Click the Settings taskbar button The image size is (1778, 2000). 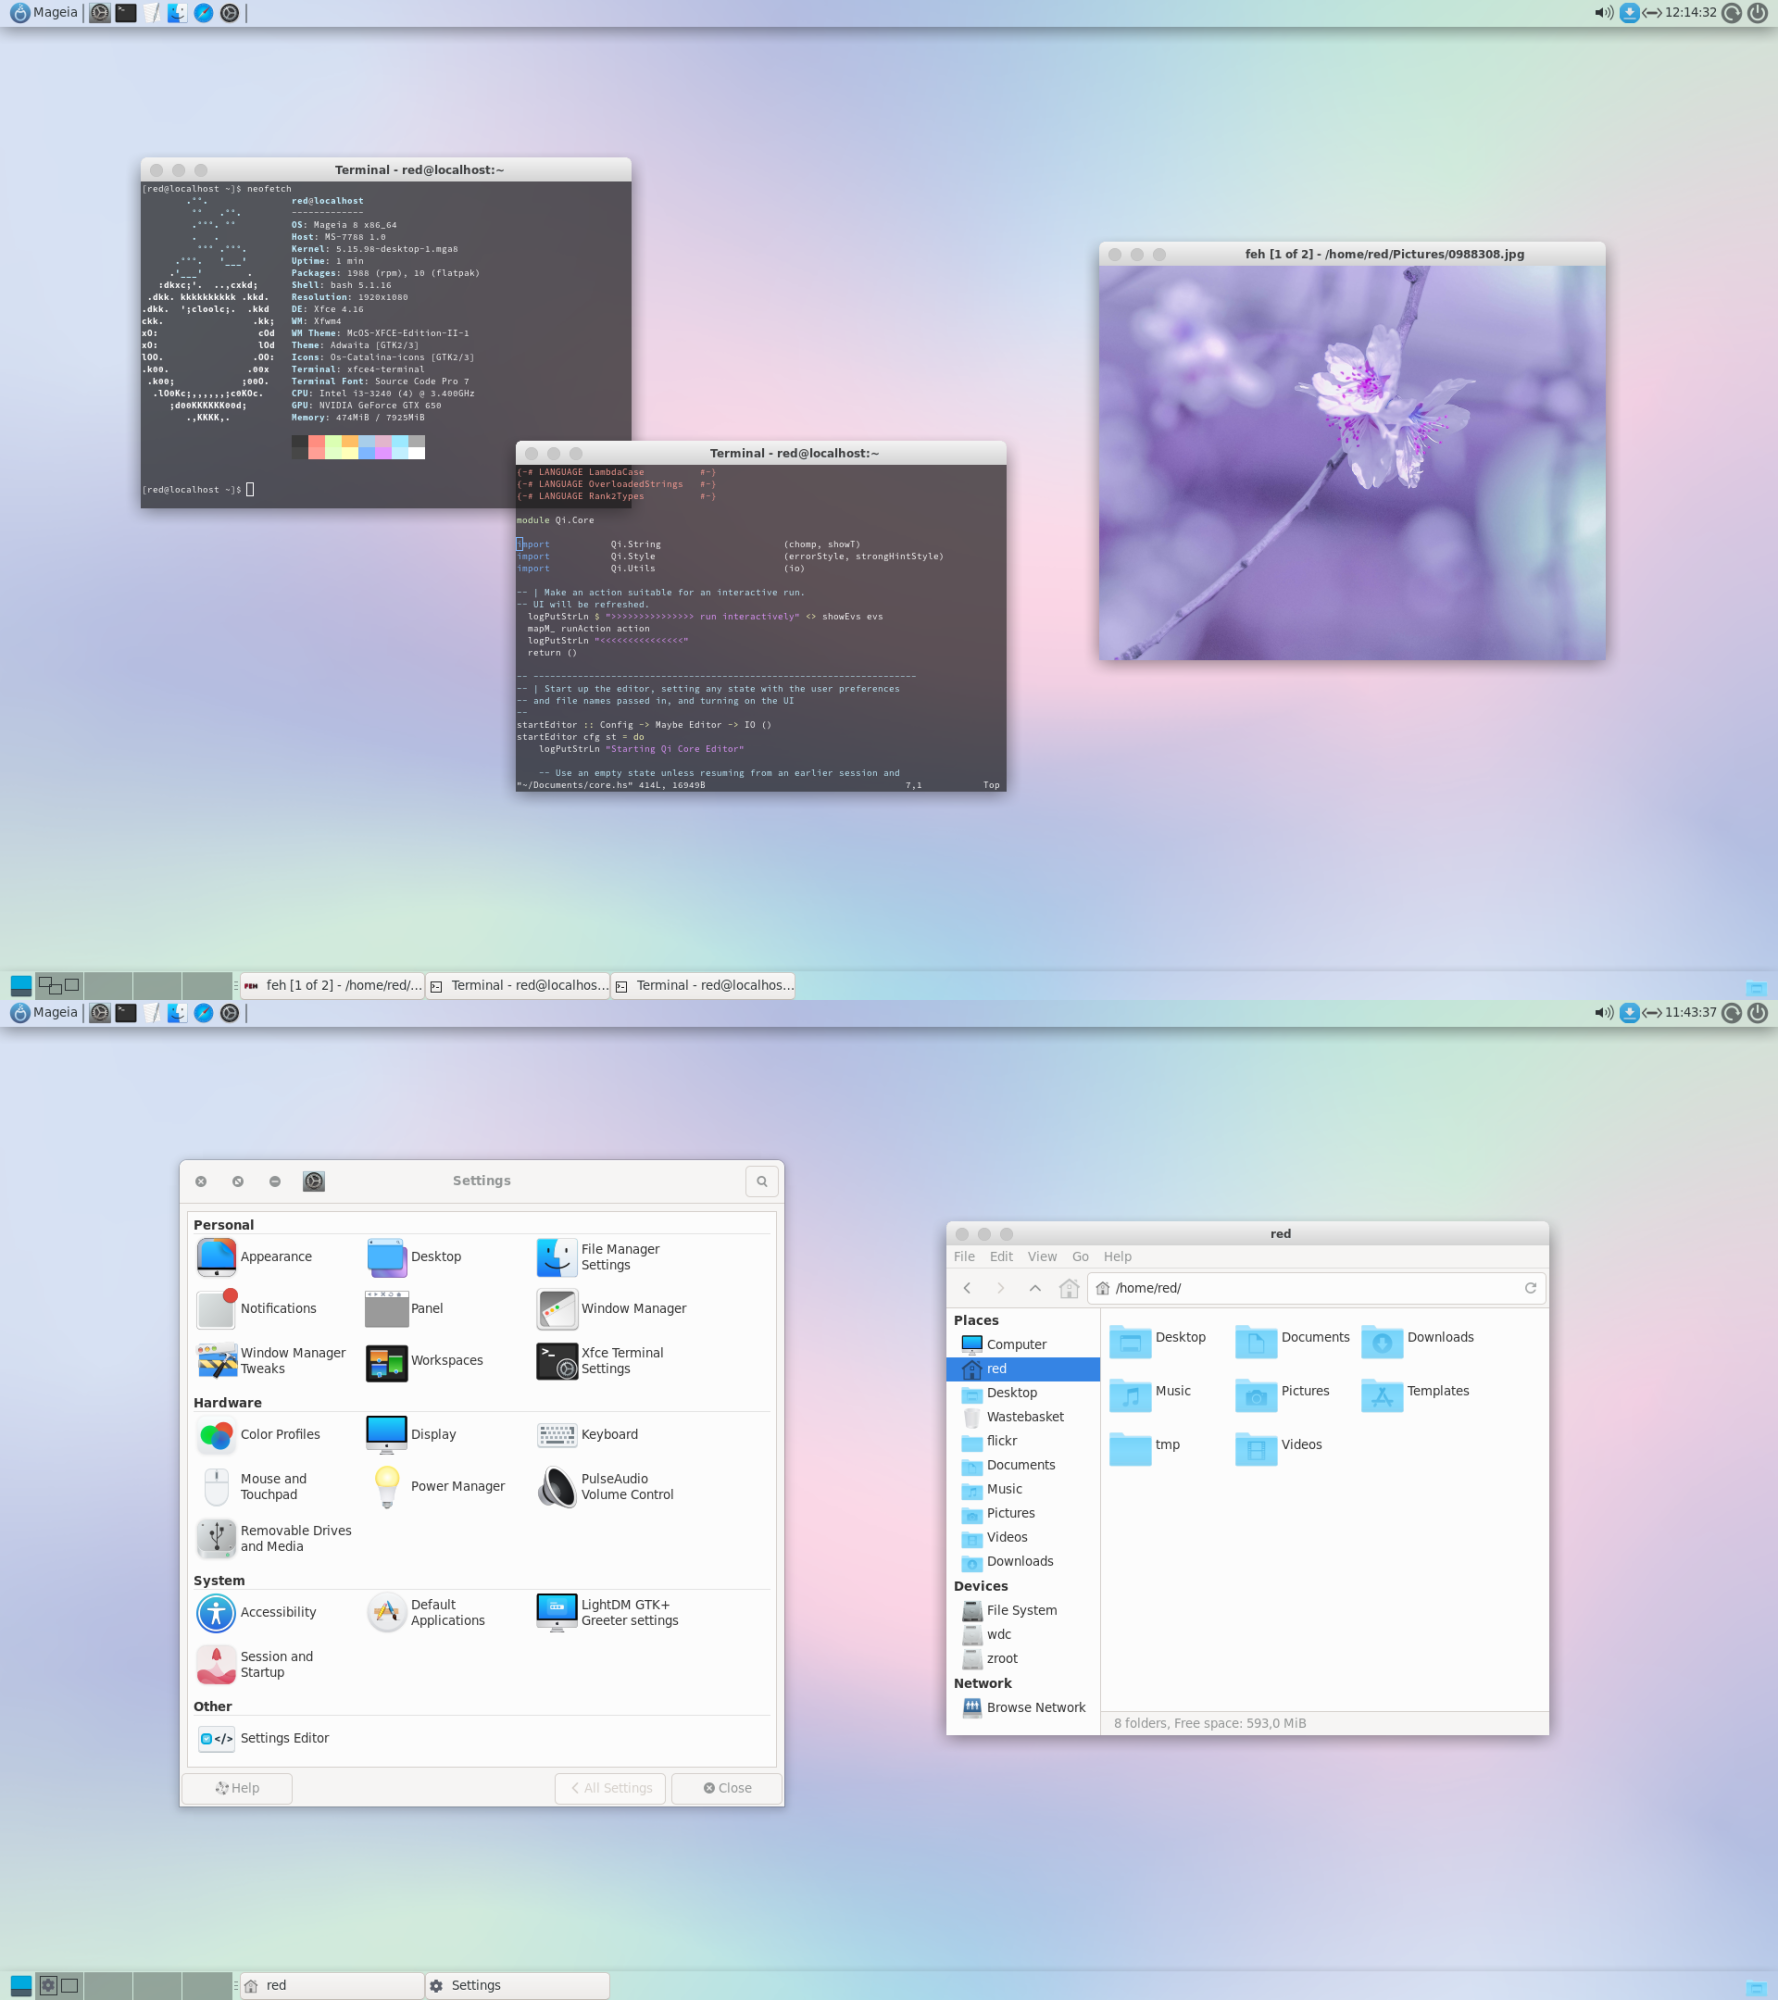coord(517,1986)
